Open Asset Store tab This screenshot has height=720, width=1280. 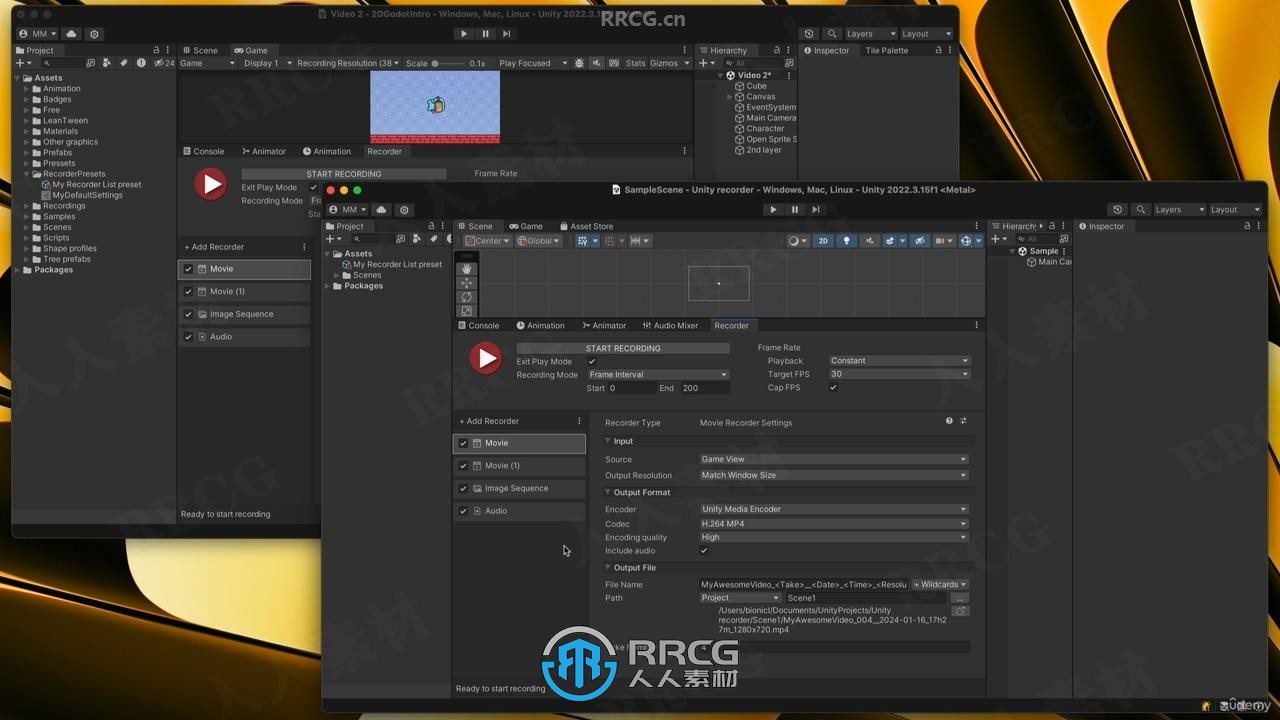(586, 227)
